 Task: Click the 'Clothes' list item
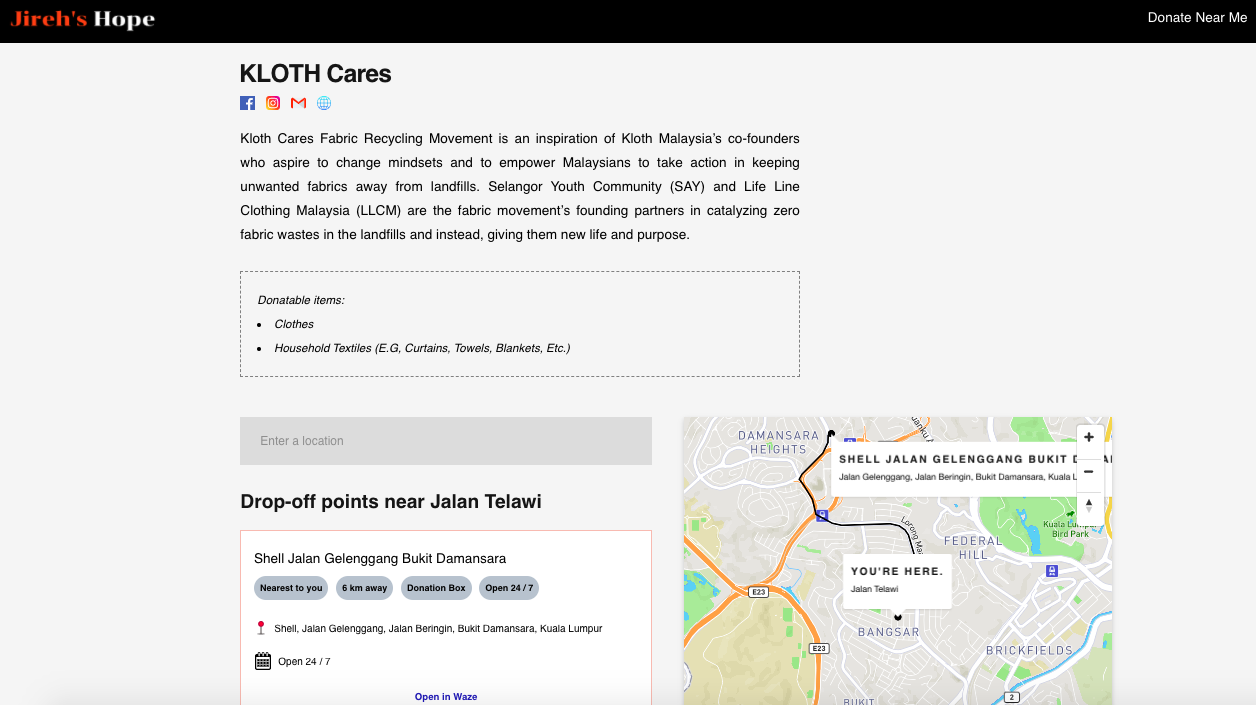294,324
